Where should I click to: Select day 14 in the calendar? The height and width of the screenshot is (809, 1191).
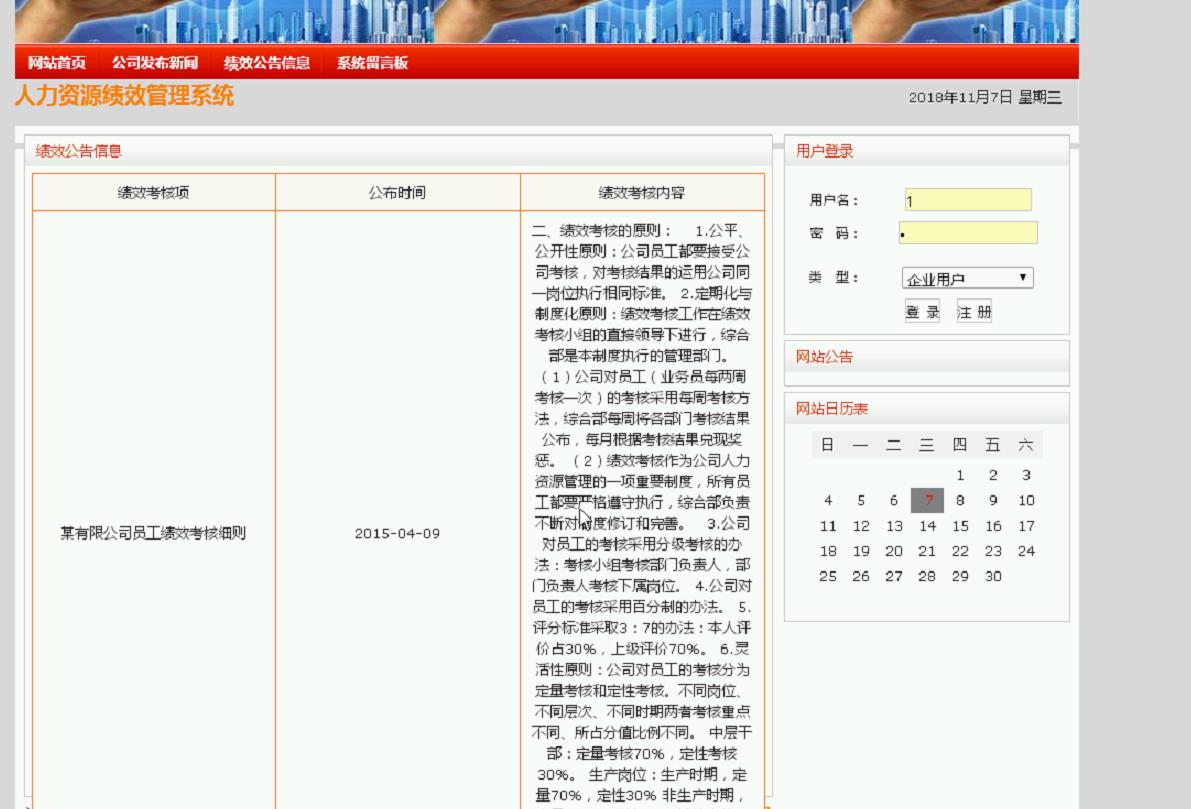click(927, 526)
